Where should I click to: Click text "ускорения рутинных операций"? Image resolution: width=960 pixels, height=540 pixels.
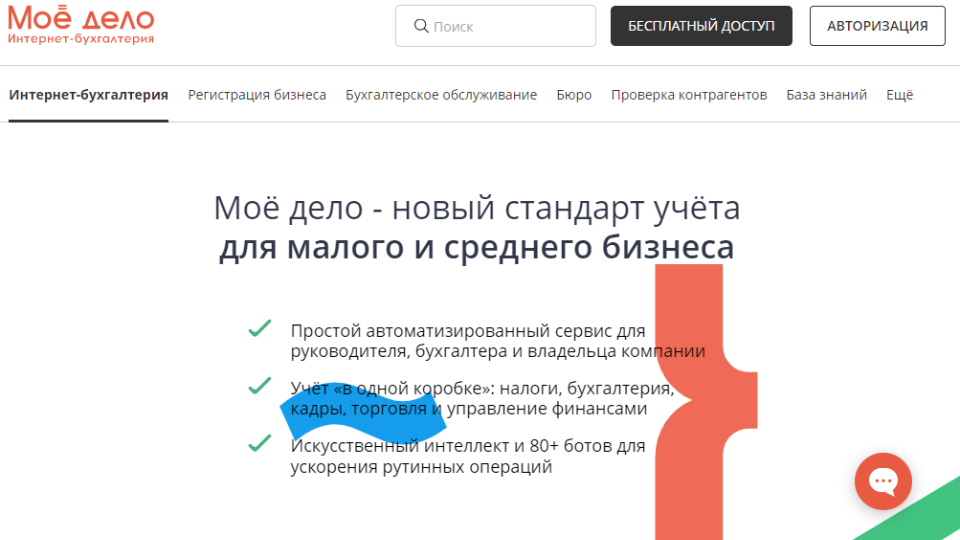421,467
